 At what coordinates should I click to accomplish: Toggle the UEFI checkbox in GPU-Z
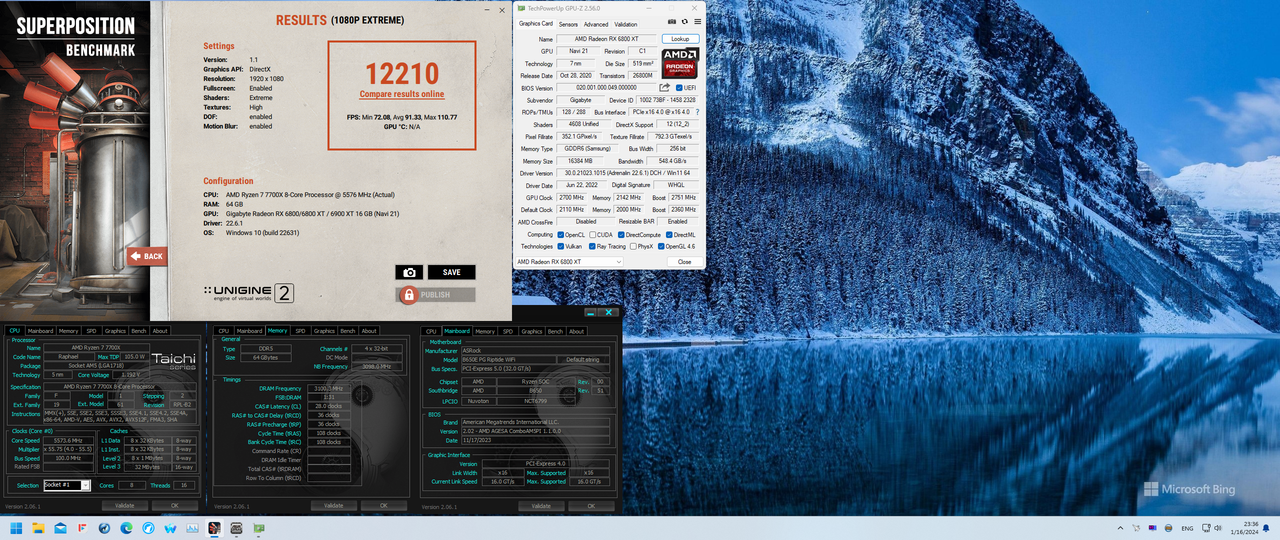pyautogui.click(x=679, y=88)
